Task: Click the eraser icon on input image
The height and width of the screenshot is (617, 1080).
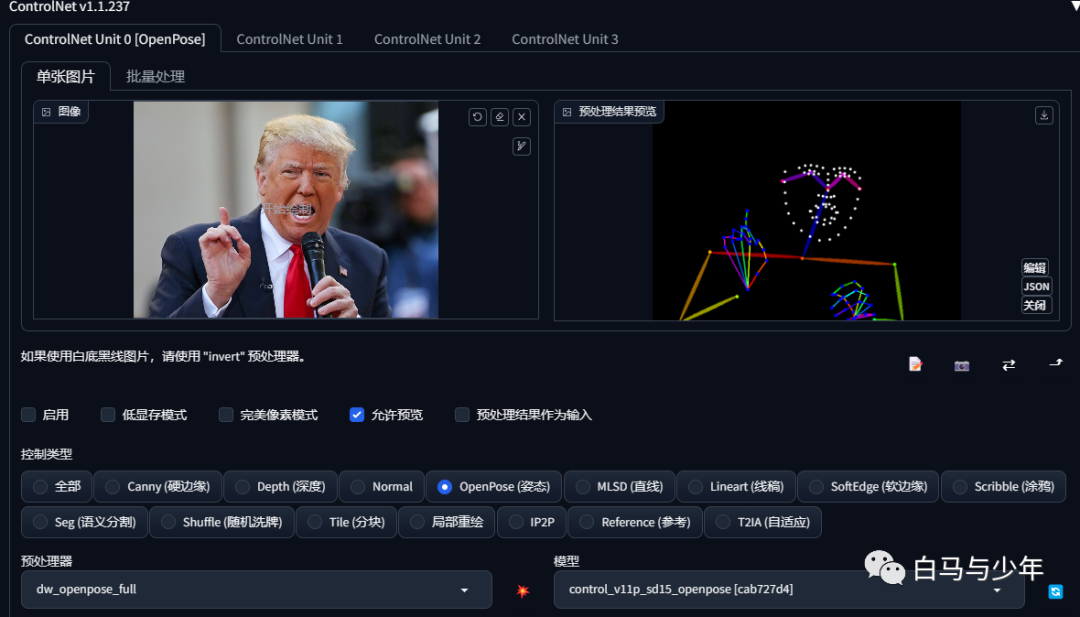Action: point(499,117)
